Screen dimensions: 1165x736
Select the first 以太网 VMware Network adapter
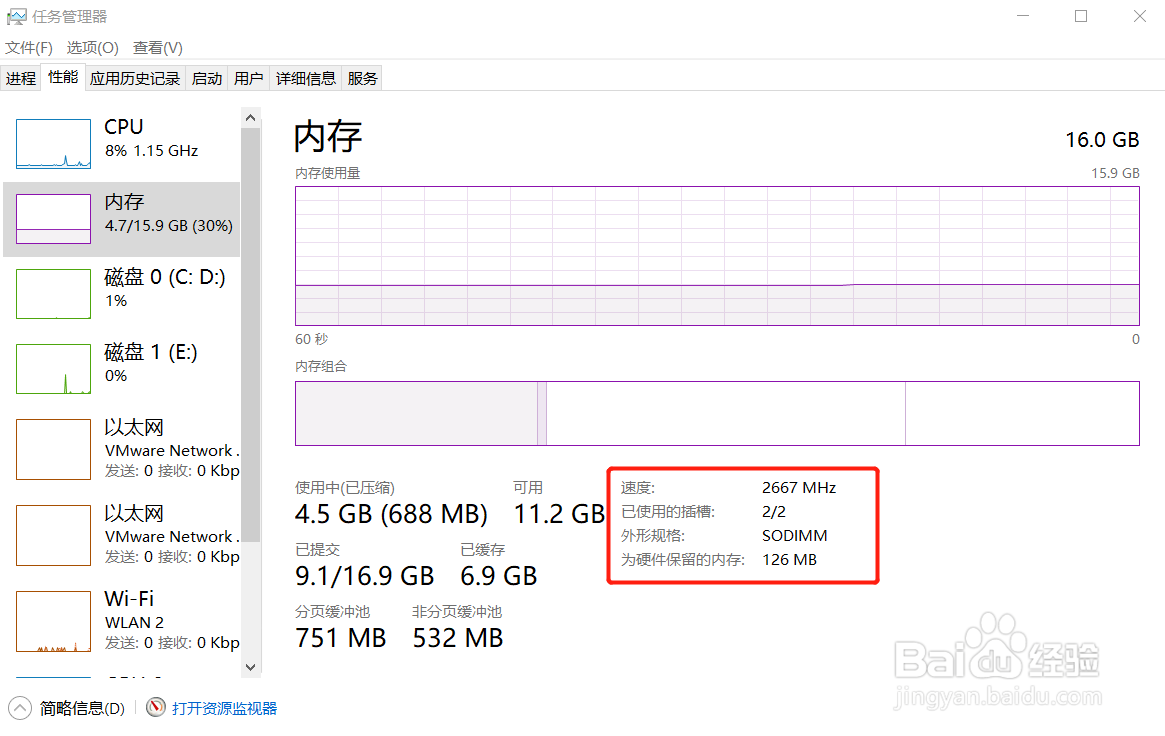click(x=122, y=449)
